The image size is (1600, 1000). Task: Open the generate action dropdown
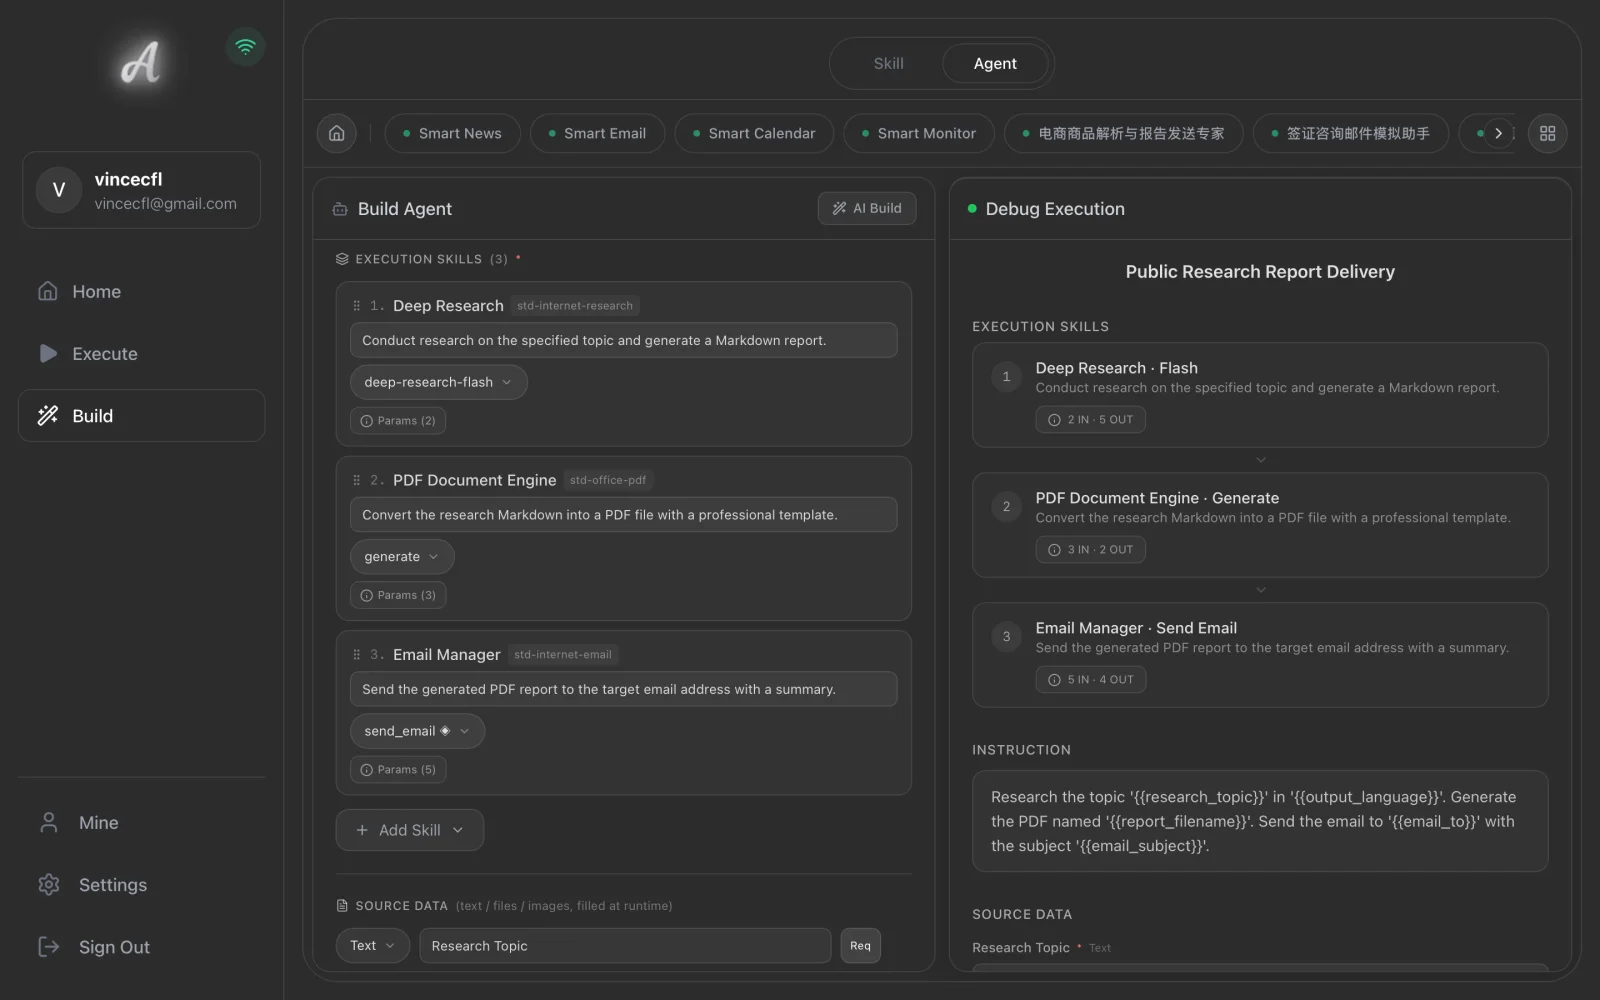[402, 557]
